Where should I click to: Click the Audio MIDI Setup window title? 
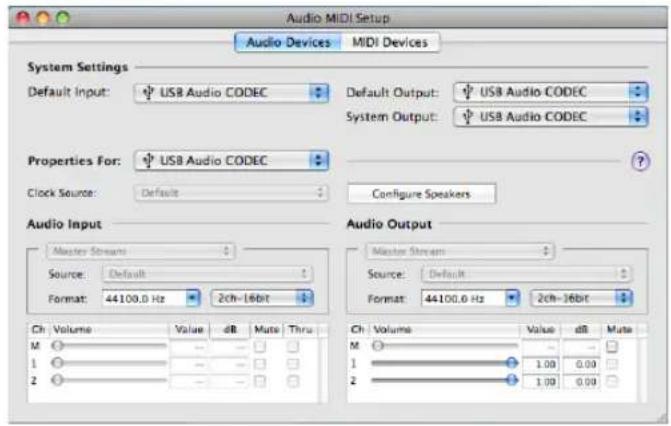[x=338, y=18]
